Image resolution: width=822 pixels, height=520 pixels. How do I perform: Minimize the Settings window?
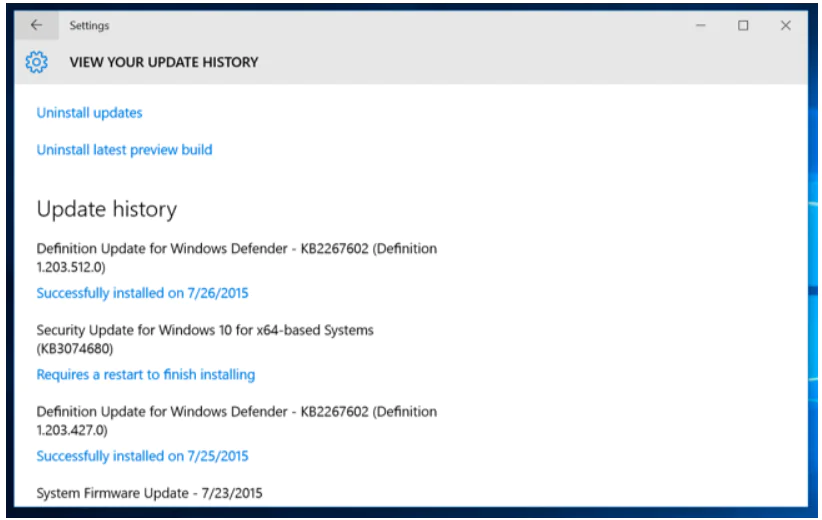pos(701,26)
